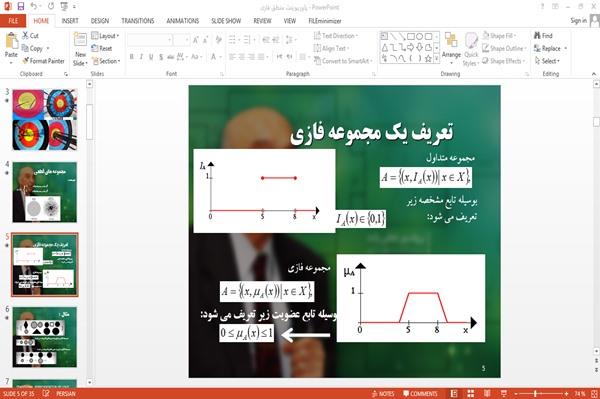Click Convert to SmartArt command
The width and height of the screenshot is (600, 399).
pyautogui.click(x=342, y=61)
